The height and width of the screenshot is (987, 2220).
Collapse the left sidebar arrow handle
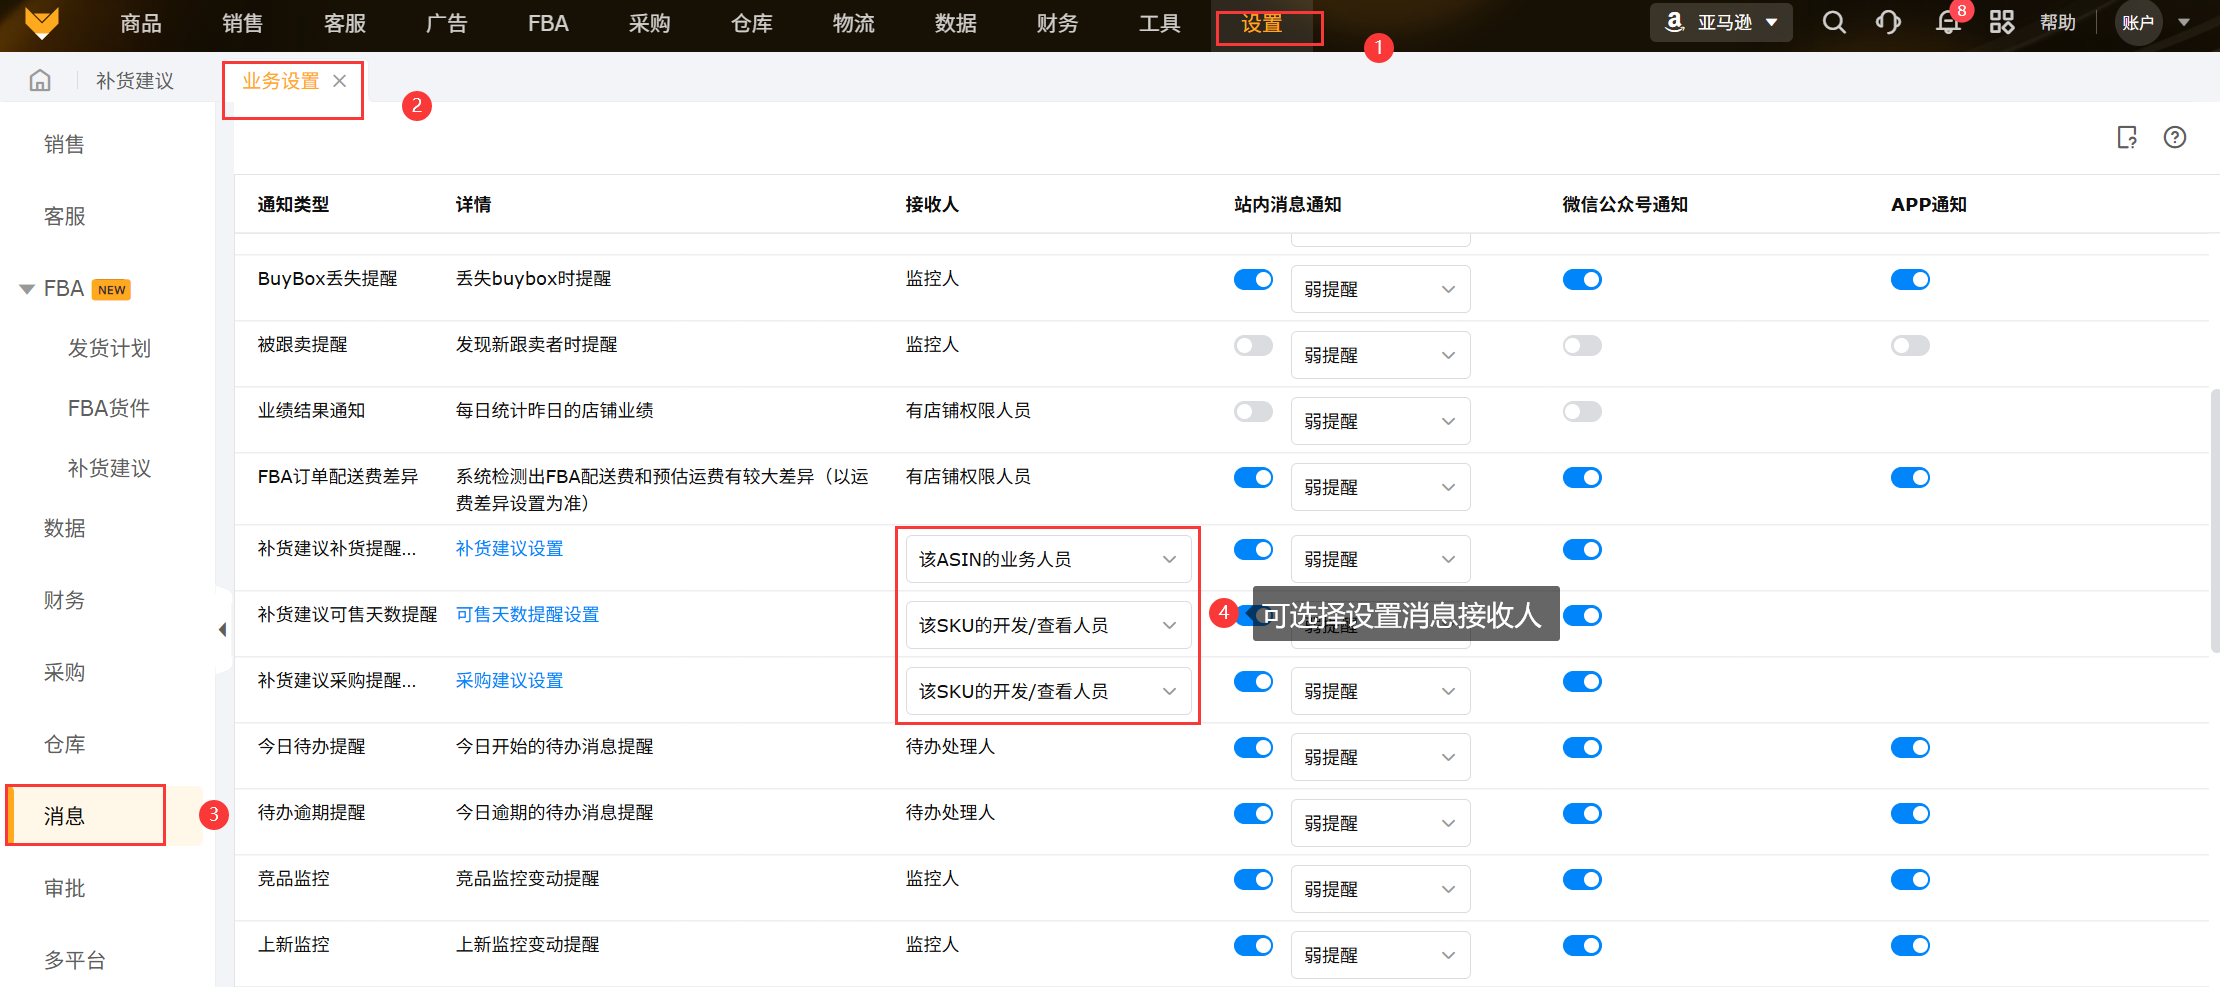tap(222, 629)
